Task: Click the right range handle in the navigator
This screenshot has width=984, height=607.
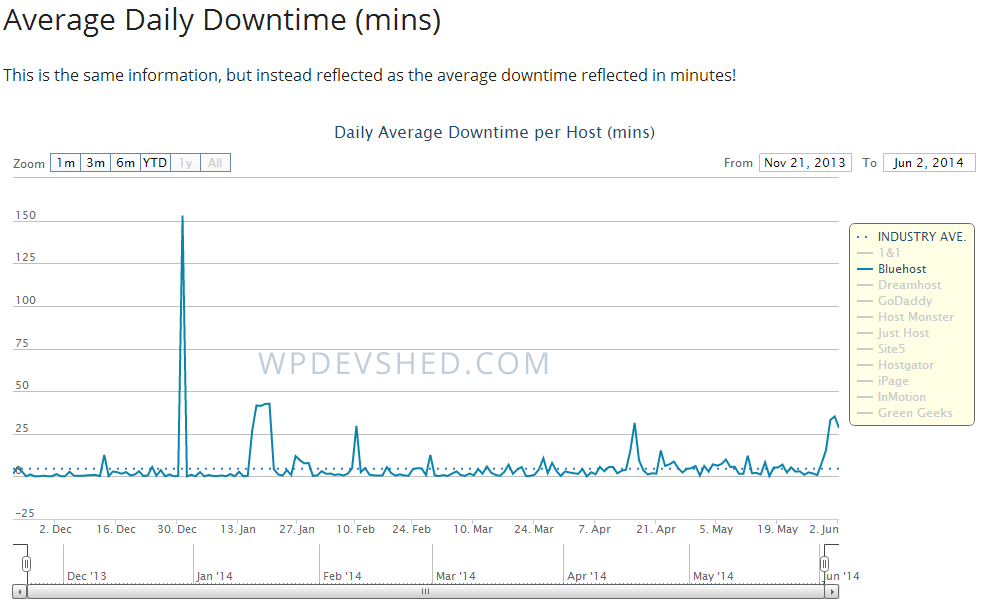Action: 825,564
